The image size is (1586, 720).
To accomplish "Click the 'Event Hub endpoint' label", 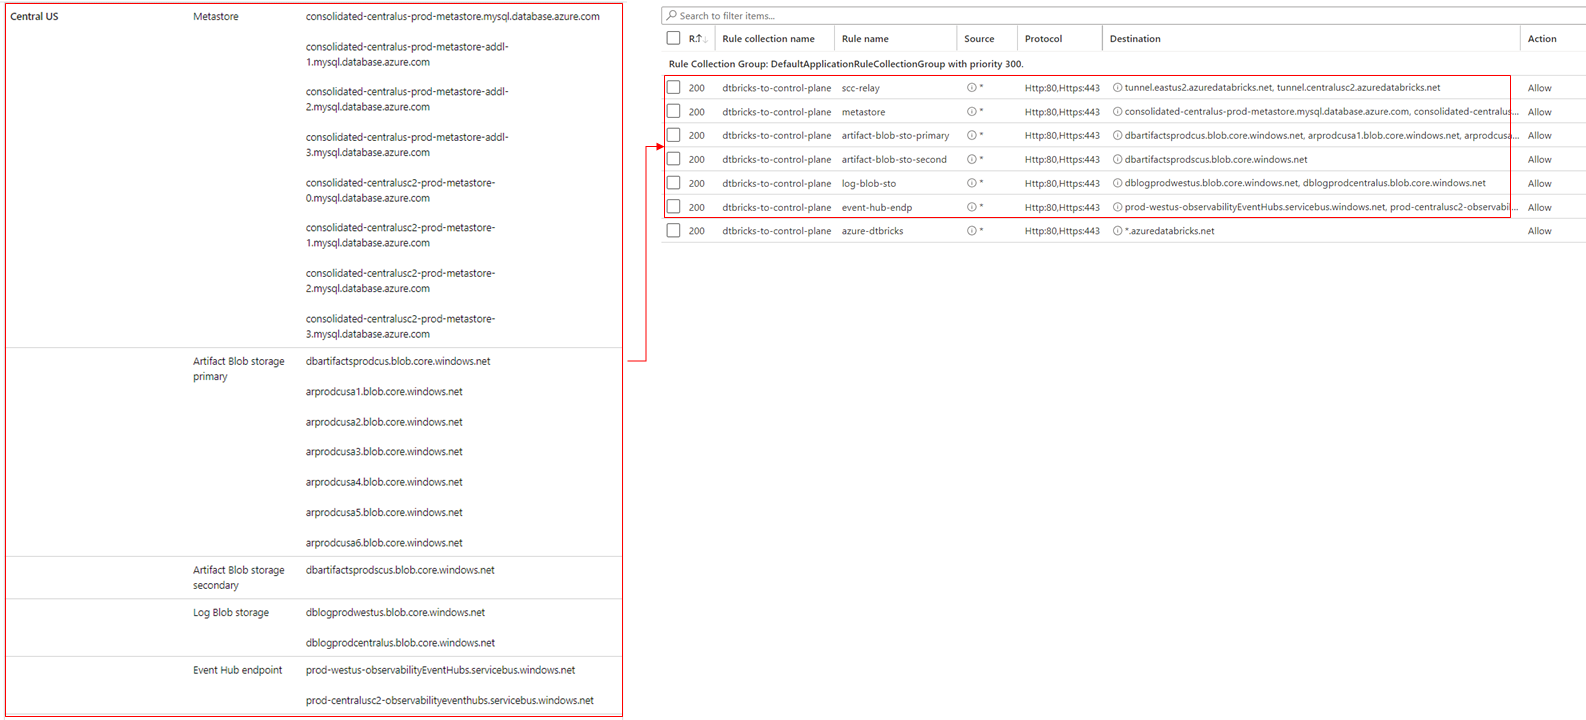I will coord(238,670).
